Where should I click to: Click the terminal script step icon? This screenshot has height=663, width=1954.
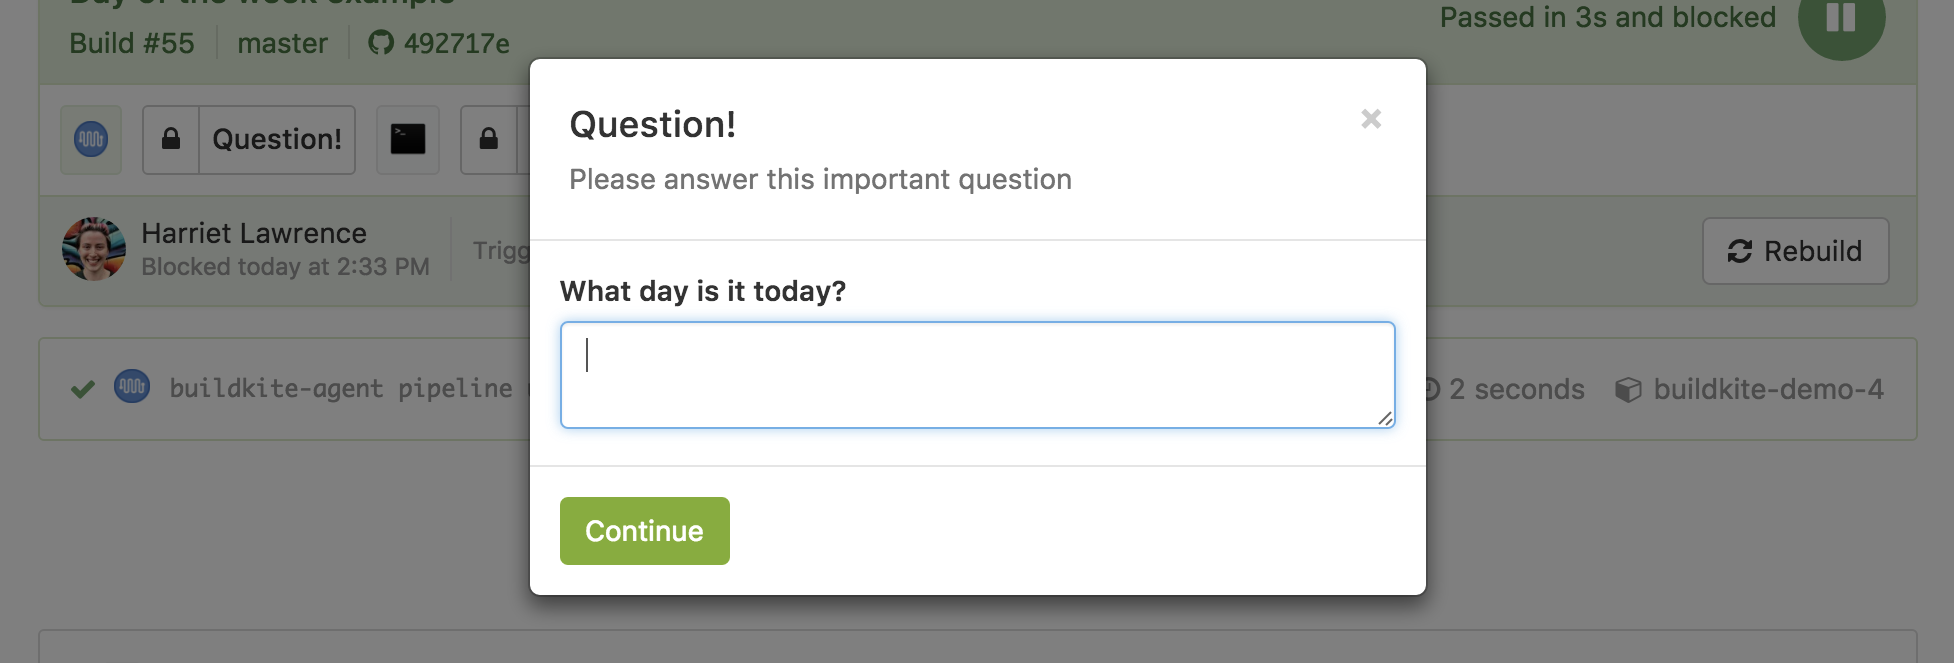[x=407, y=140]
